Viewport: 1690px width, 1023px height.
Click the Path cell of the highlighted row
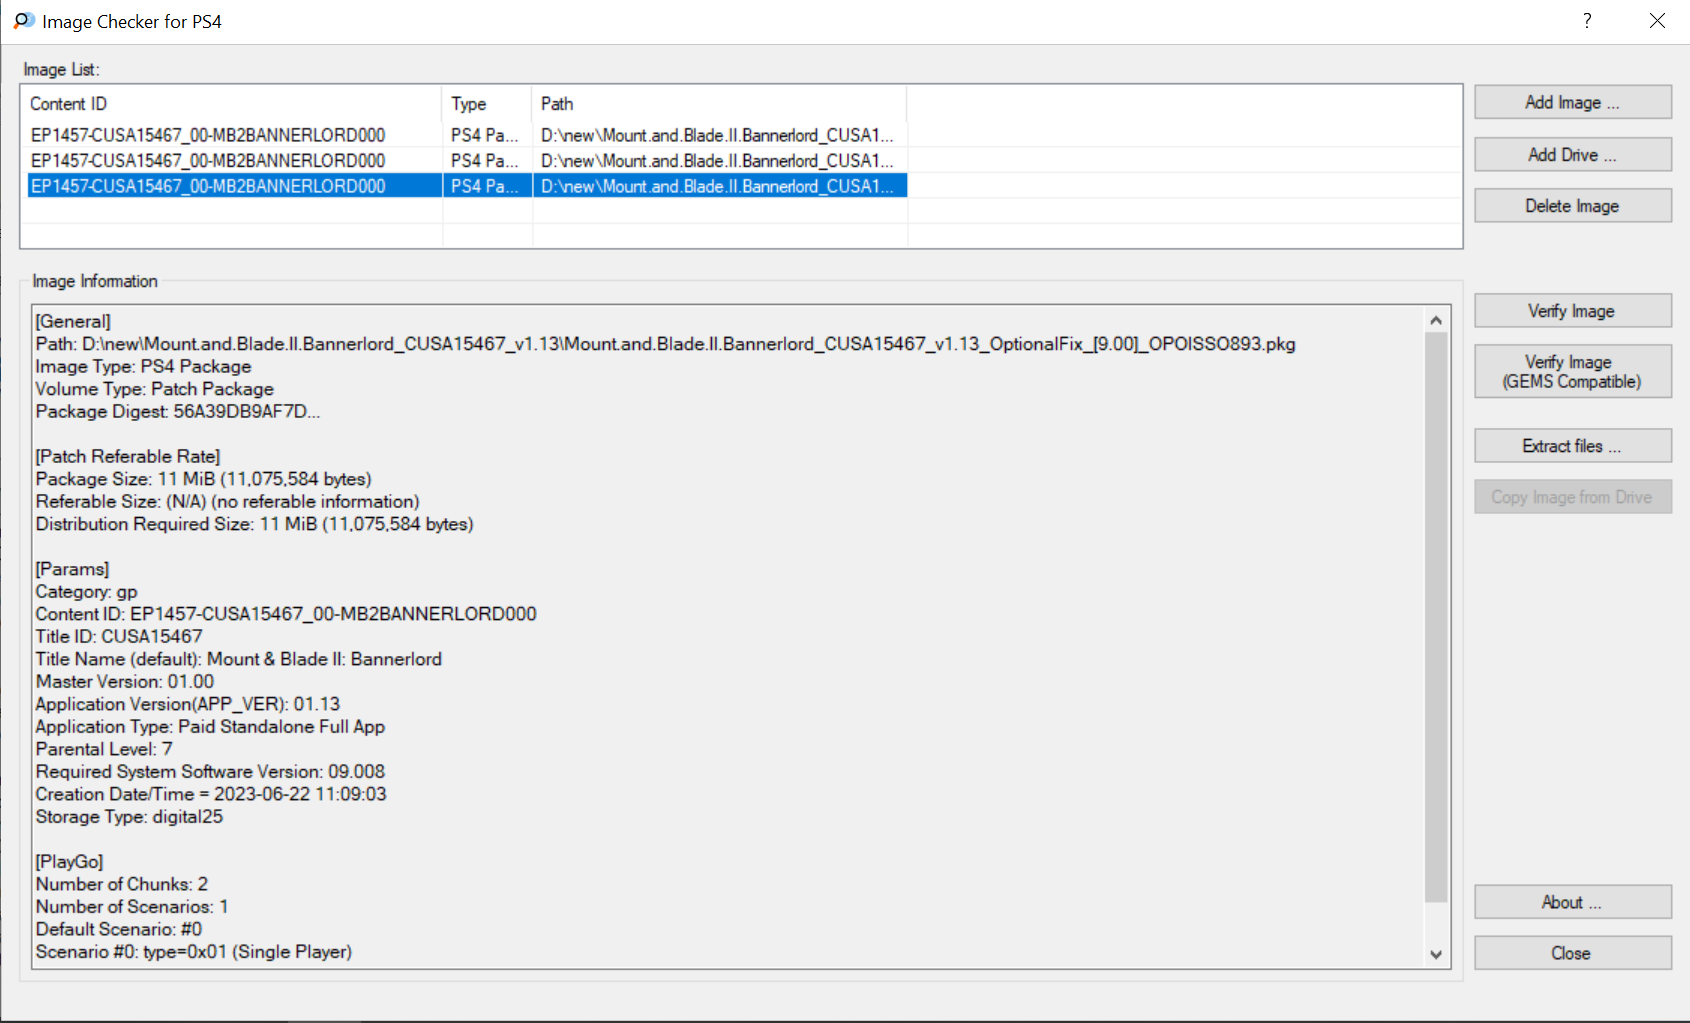click(x=718, y=185)
